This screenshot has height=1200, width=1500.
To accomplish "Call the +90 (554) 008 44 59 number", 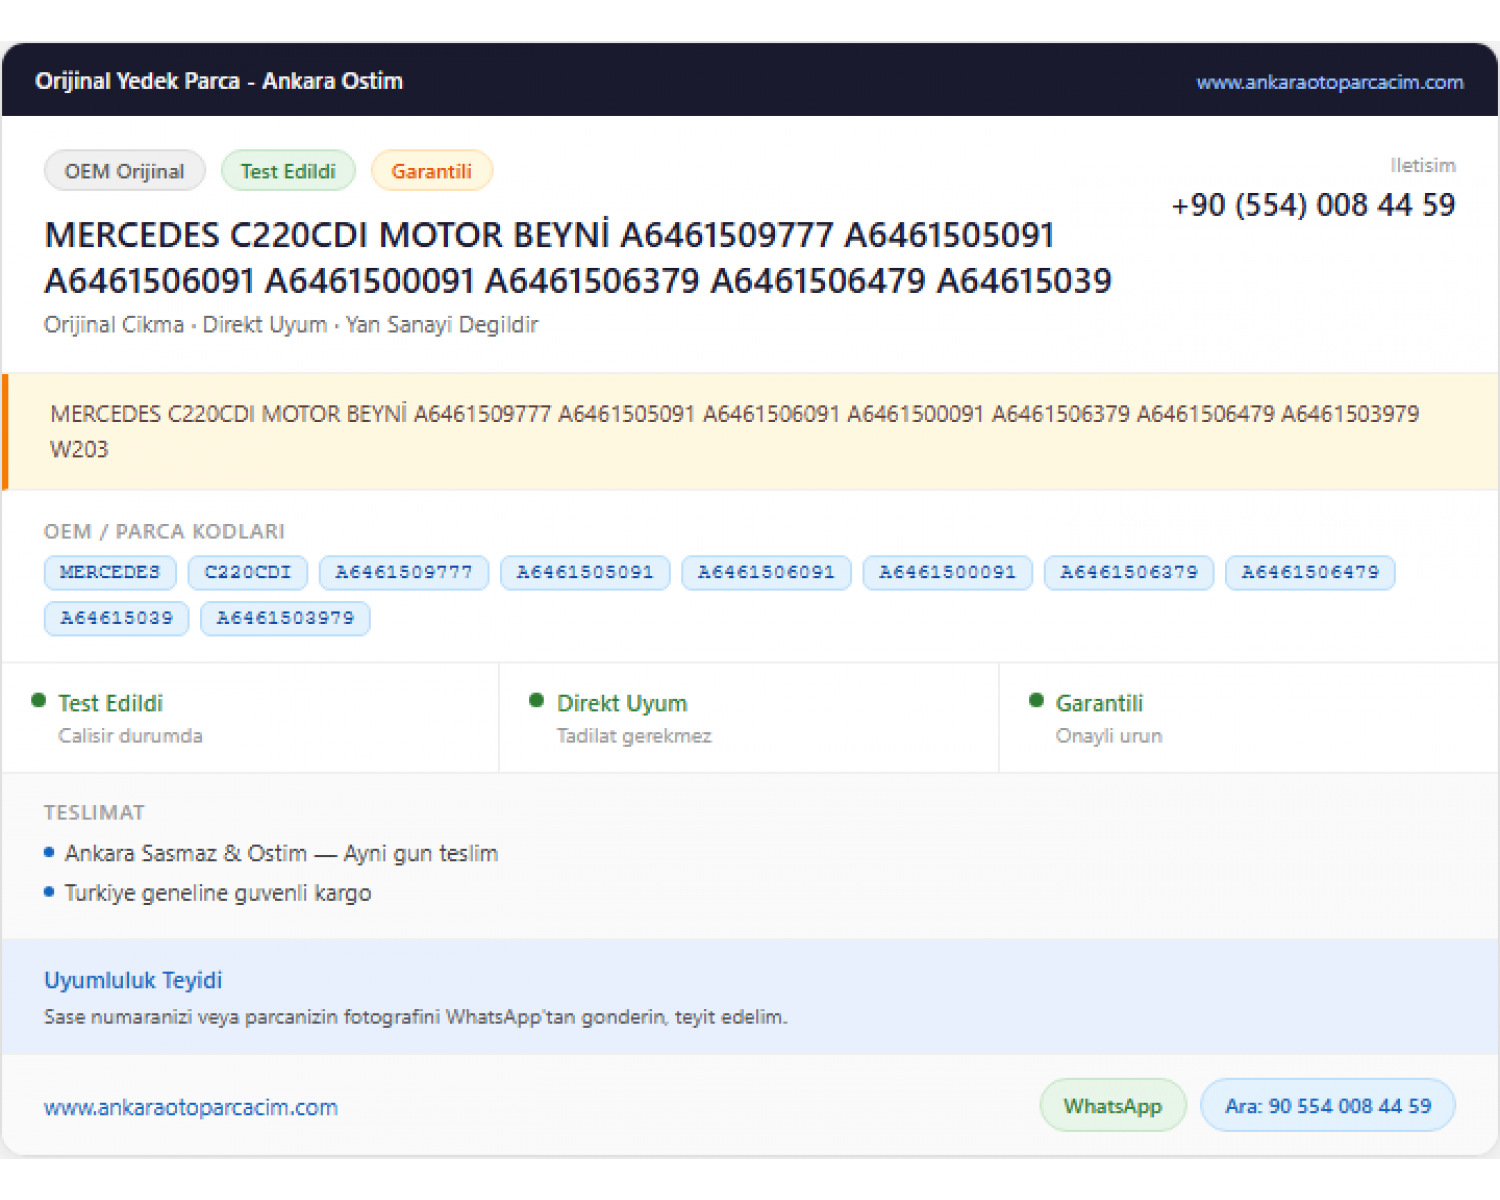I will [x=1313, y=205].
